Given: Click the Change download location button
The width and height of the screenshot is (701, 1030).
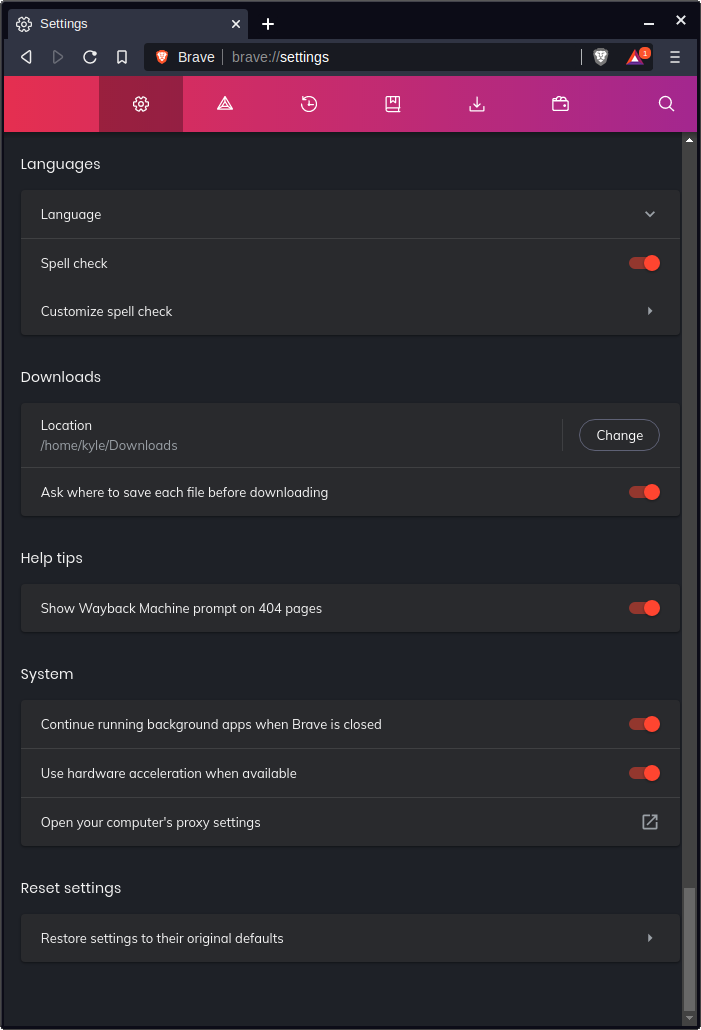Looking at the screenshot, I should tap(619, 435).
